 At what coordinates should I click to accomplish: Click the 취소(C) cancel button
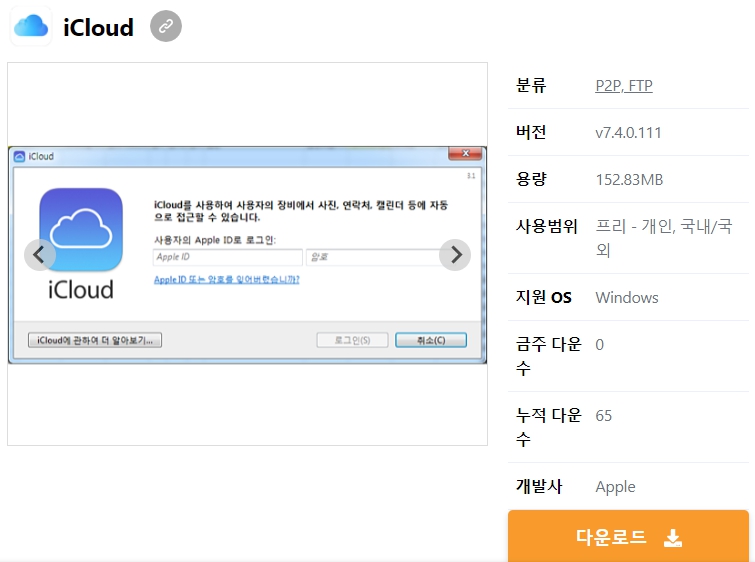click(431, 340)
